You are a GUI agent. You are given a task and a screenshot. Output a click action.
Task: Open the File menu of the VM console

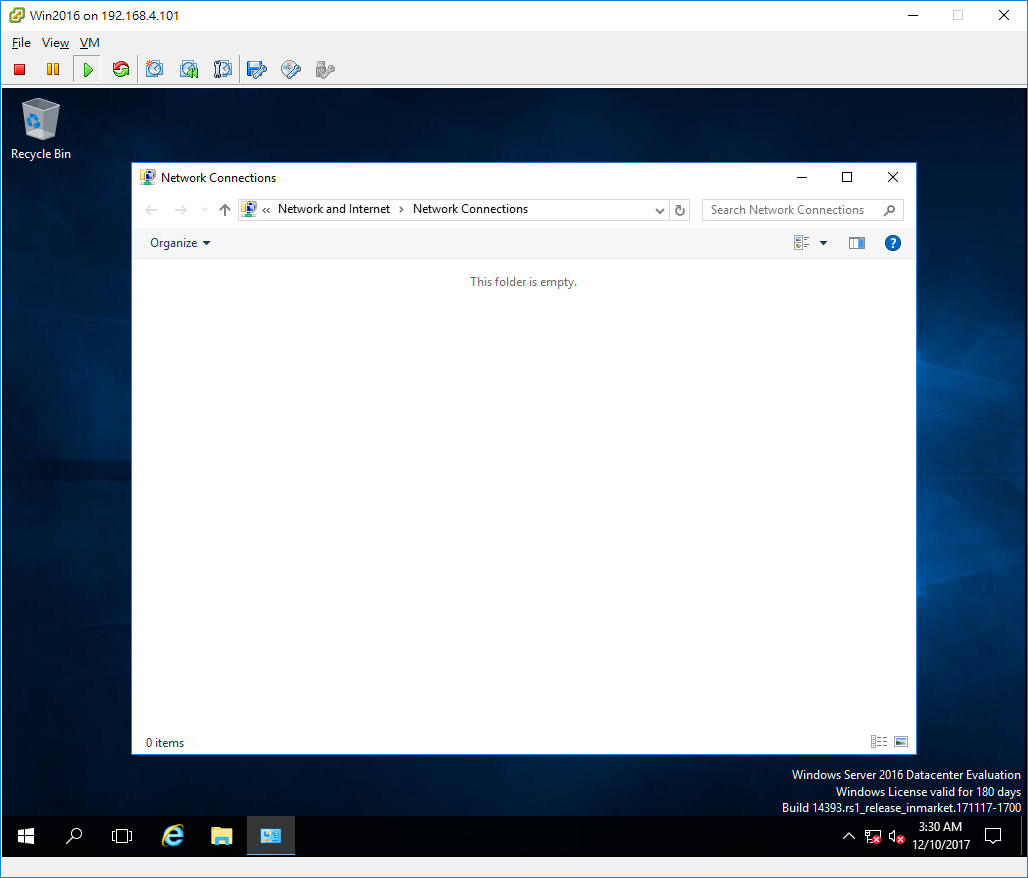21,43
